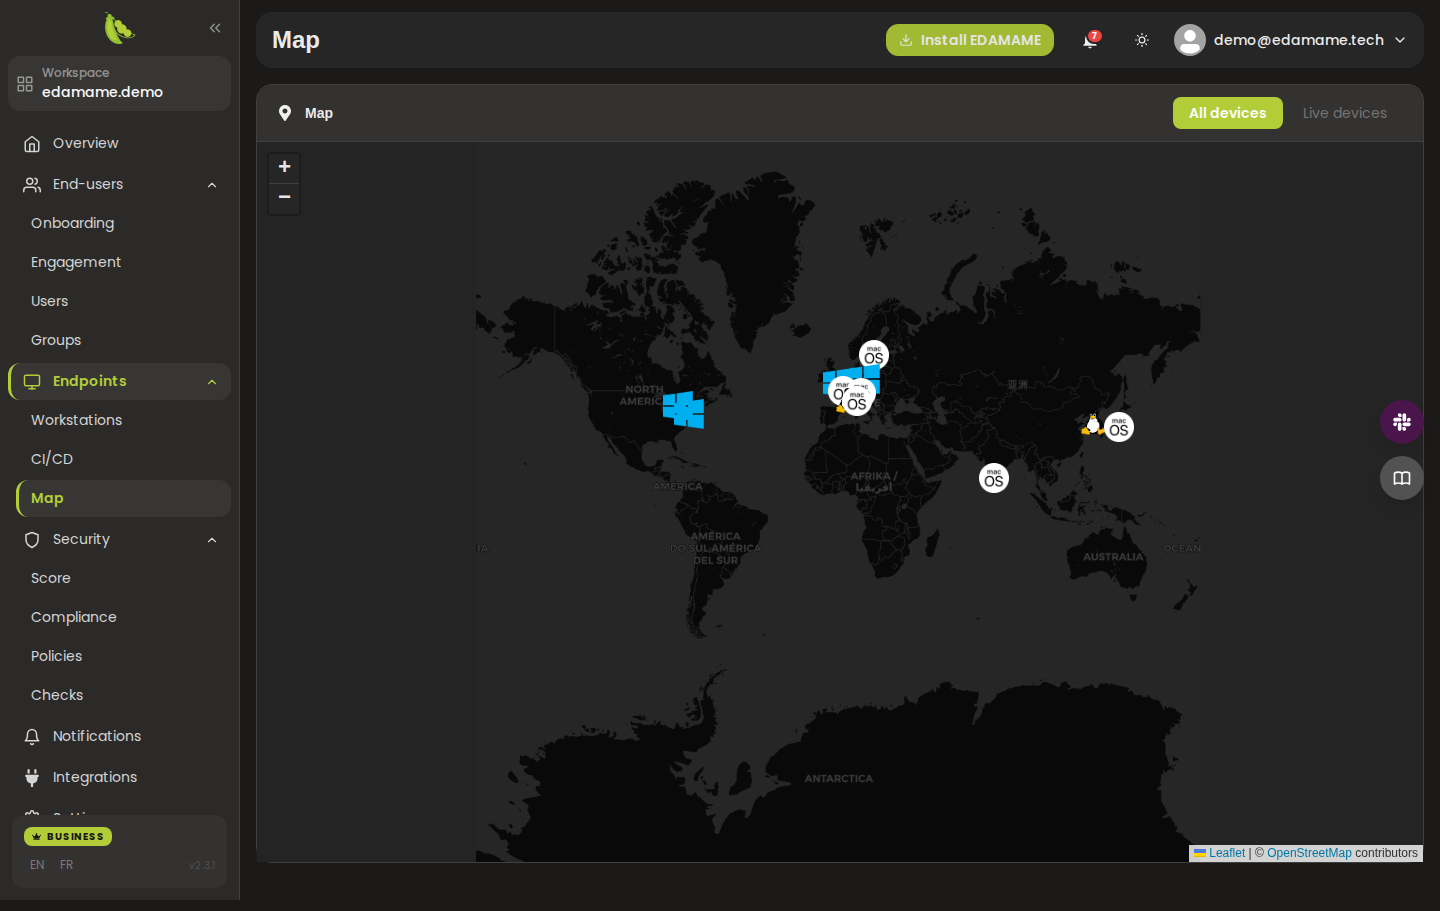Screen dimensions: 1440x911
Task: Click the Endpoints monitor icon
Action: coord(32,382)
